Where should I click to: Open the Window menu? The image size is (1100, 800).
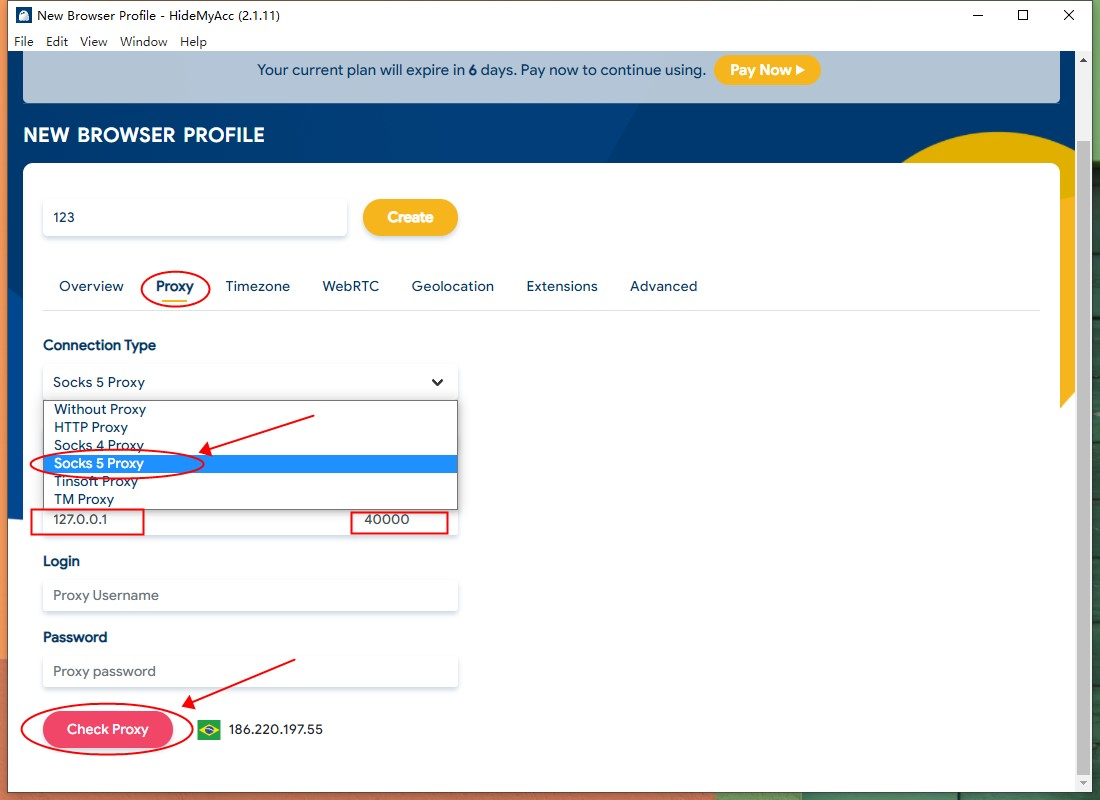point(144,41)
